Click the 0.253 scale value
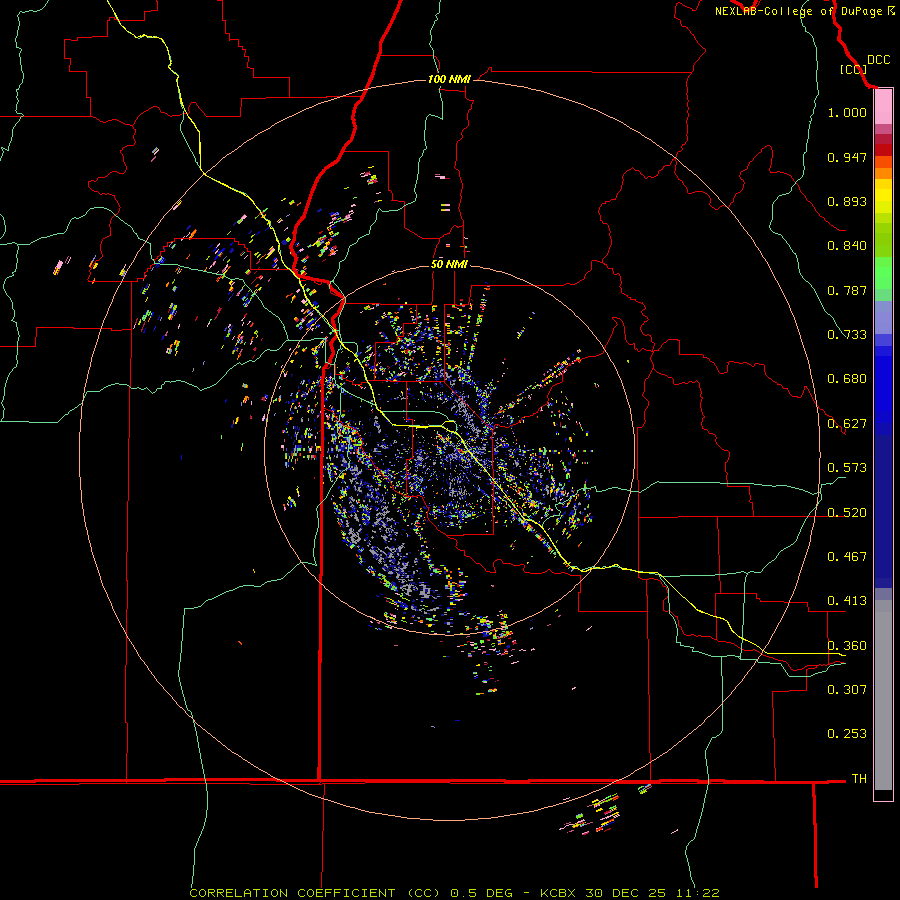Screen dimensions: 900x900 tap(847, 734)
